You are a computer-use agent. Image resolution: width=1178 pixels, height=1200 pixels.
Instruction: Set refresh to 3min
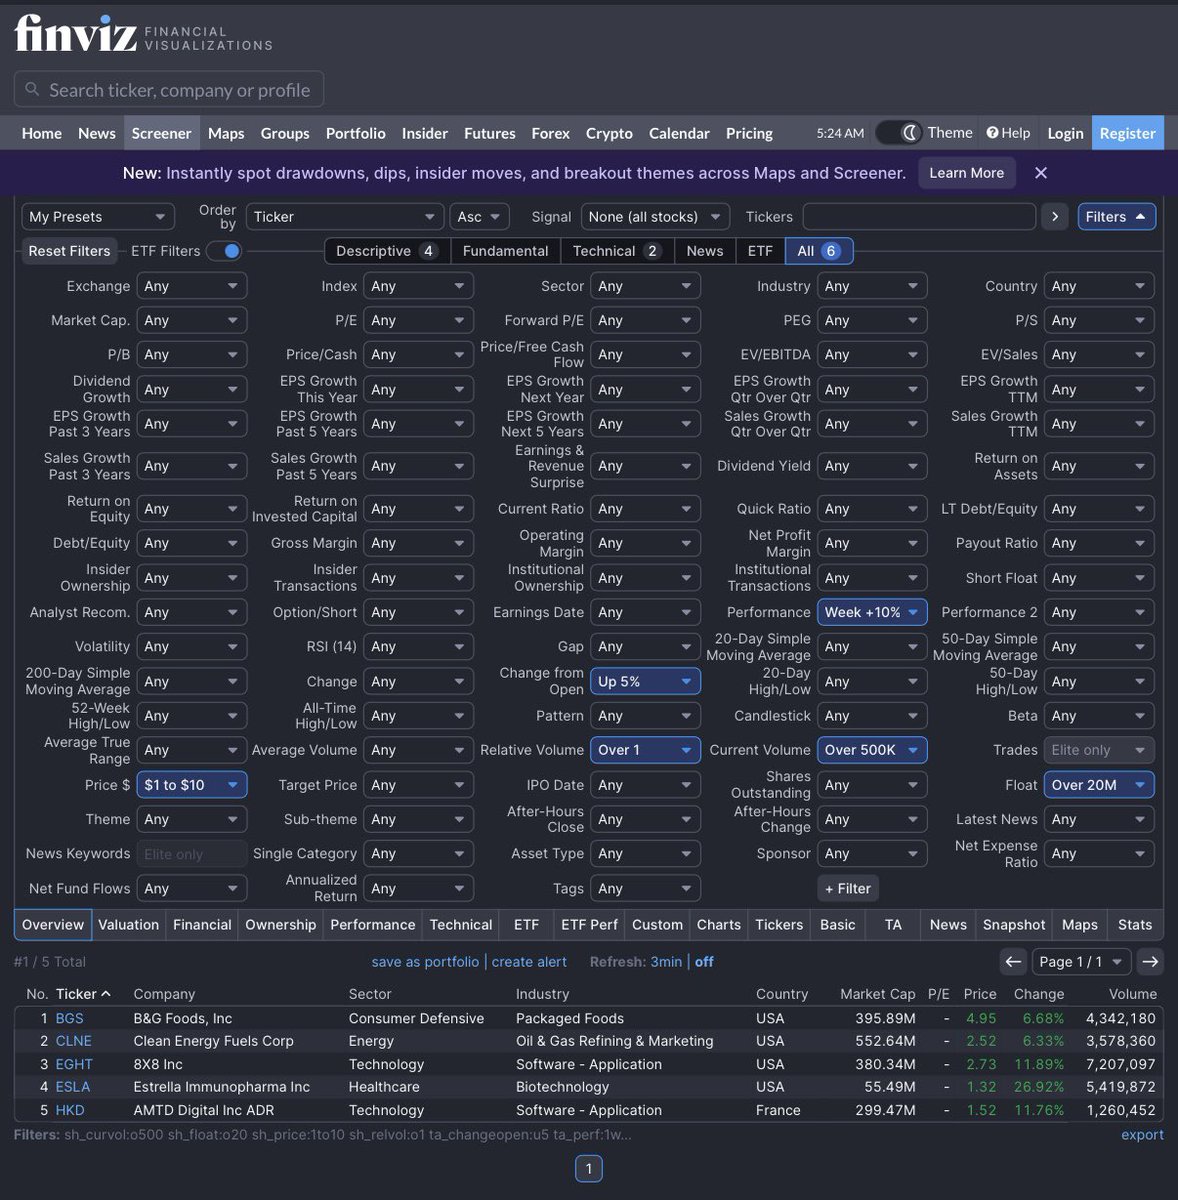point(666,962)
